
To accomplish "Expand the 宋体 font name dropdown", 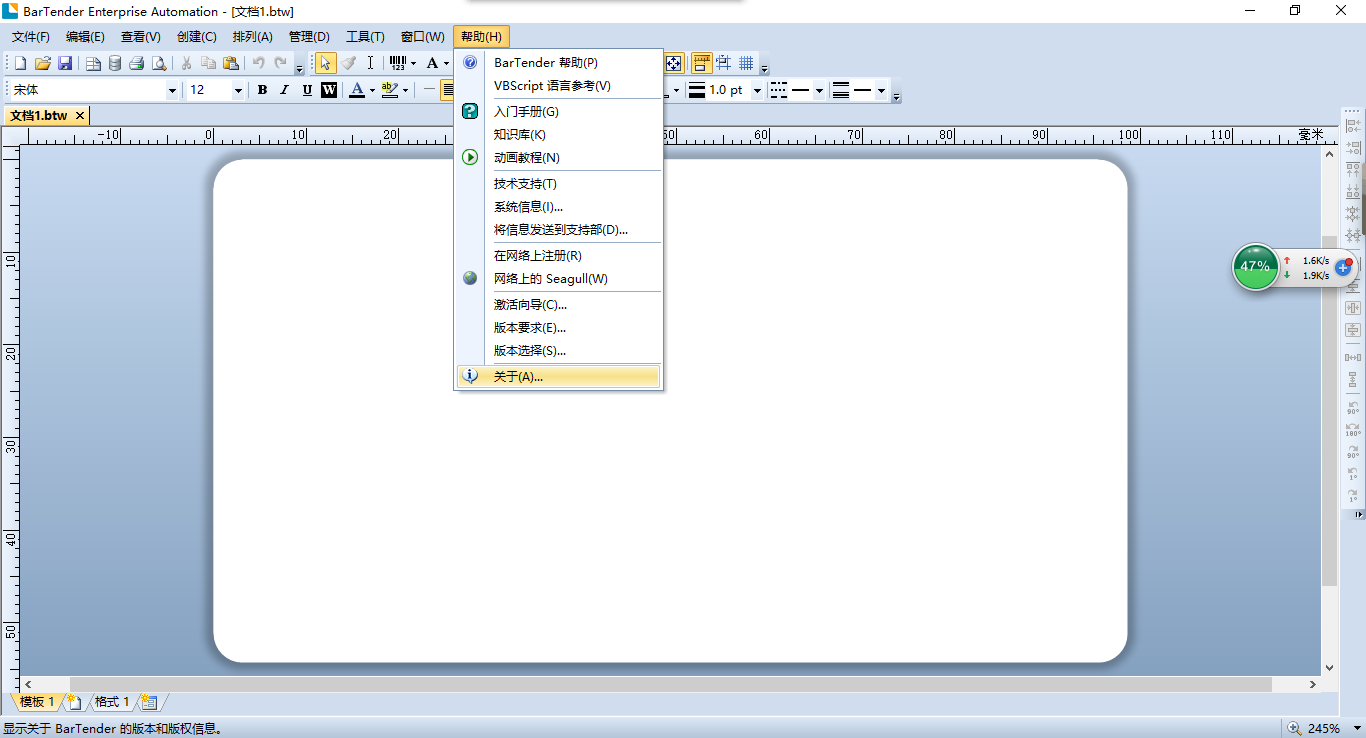I will [x=172, y=91].
